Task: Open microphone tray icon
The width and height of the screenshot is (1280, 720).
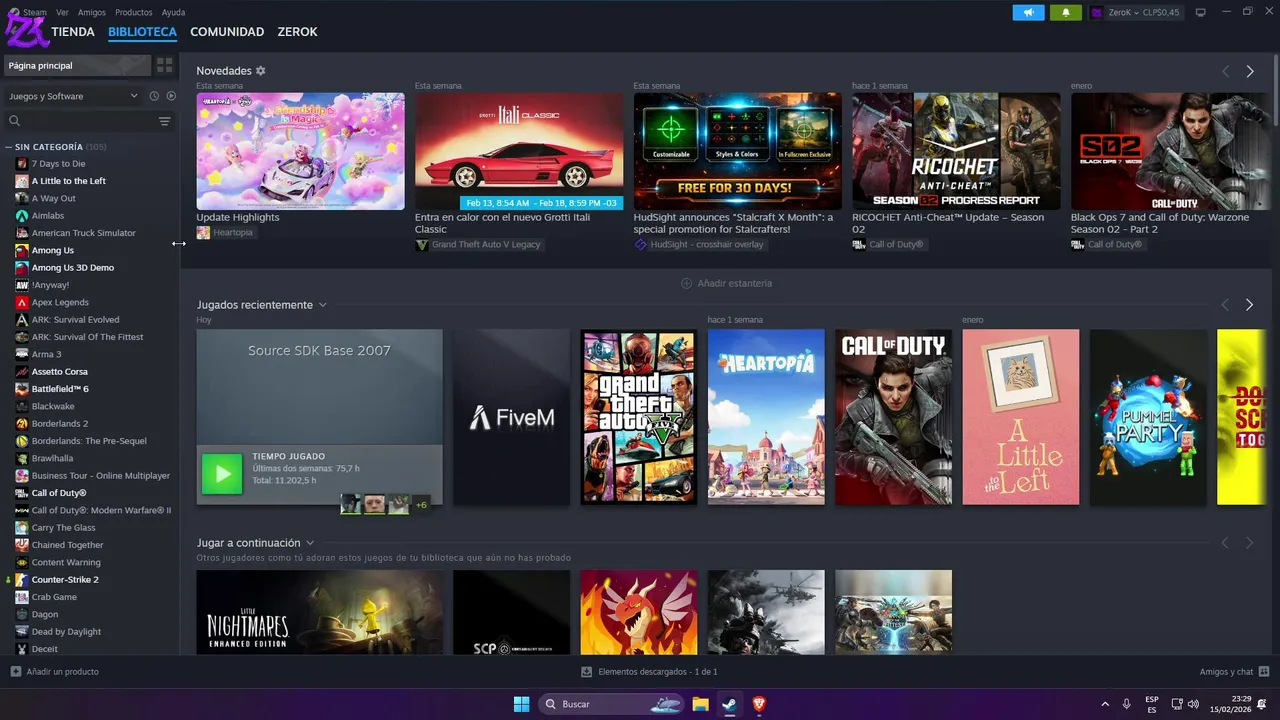Action: click(x=1127, y=704)
